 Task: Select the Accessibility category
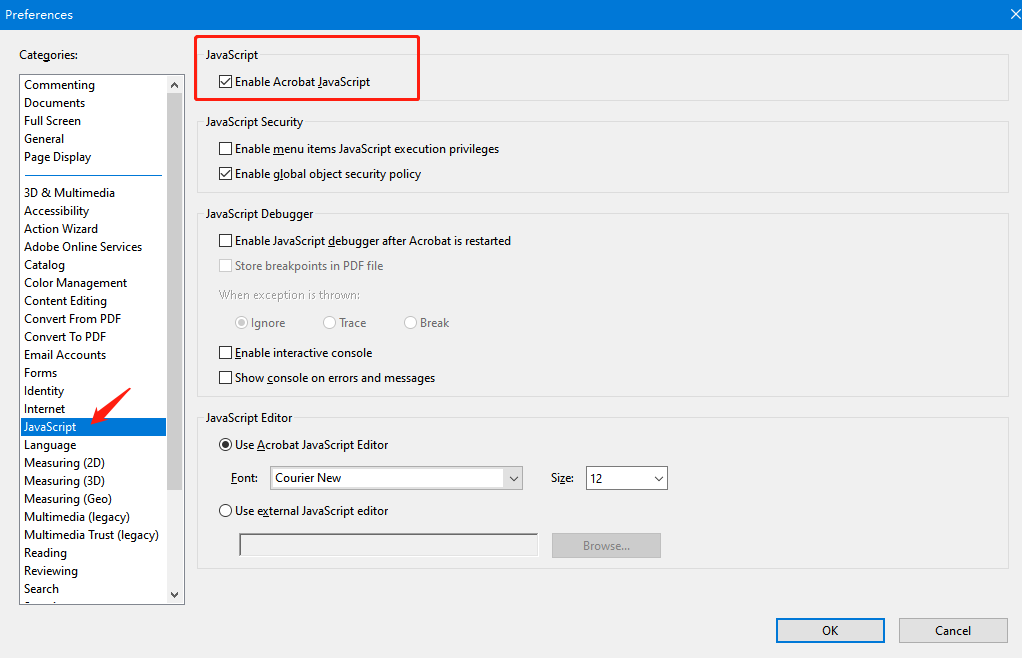tap(56, 211)
